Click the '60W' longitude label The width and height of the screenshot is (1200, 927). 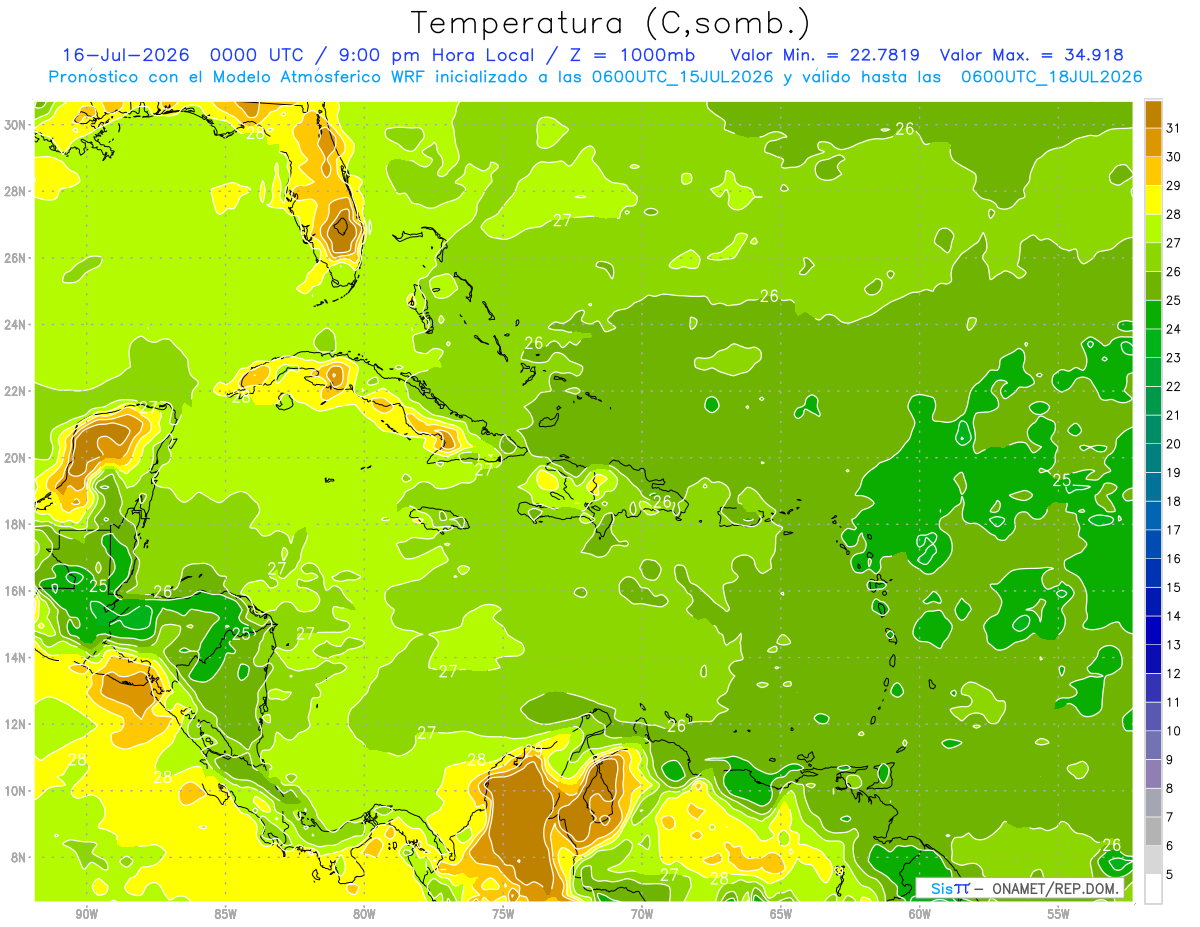tap(920, 914)
